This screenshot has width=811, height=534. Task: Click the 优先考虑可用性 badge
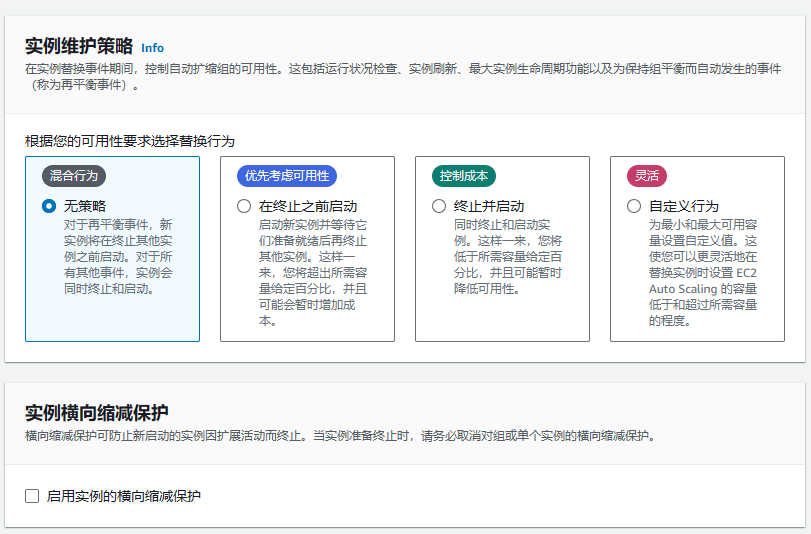point(287,176)
